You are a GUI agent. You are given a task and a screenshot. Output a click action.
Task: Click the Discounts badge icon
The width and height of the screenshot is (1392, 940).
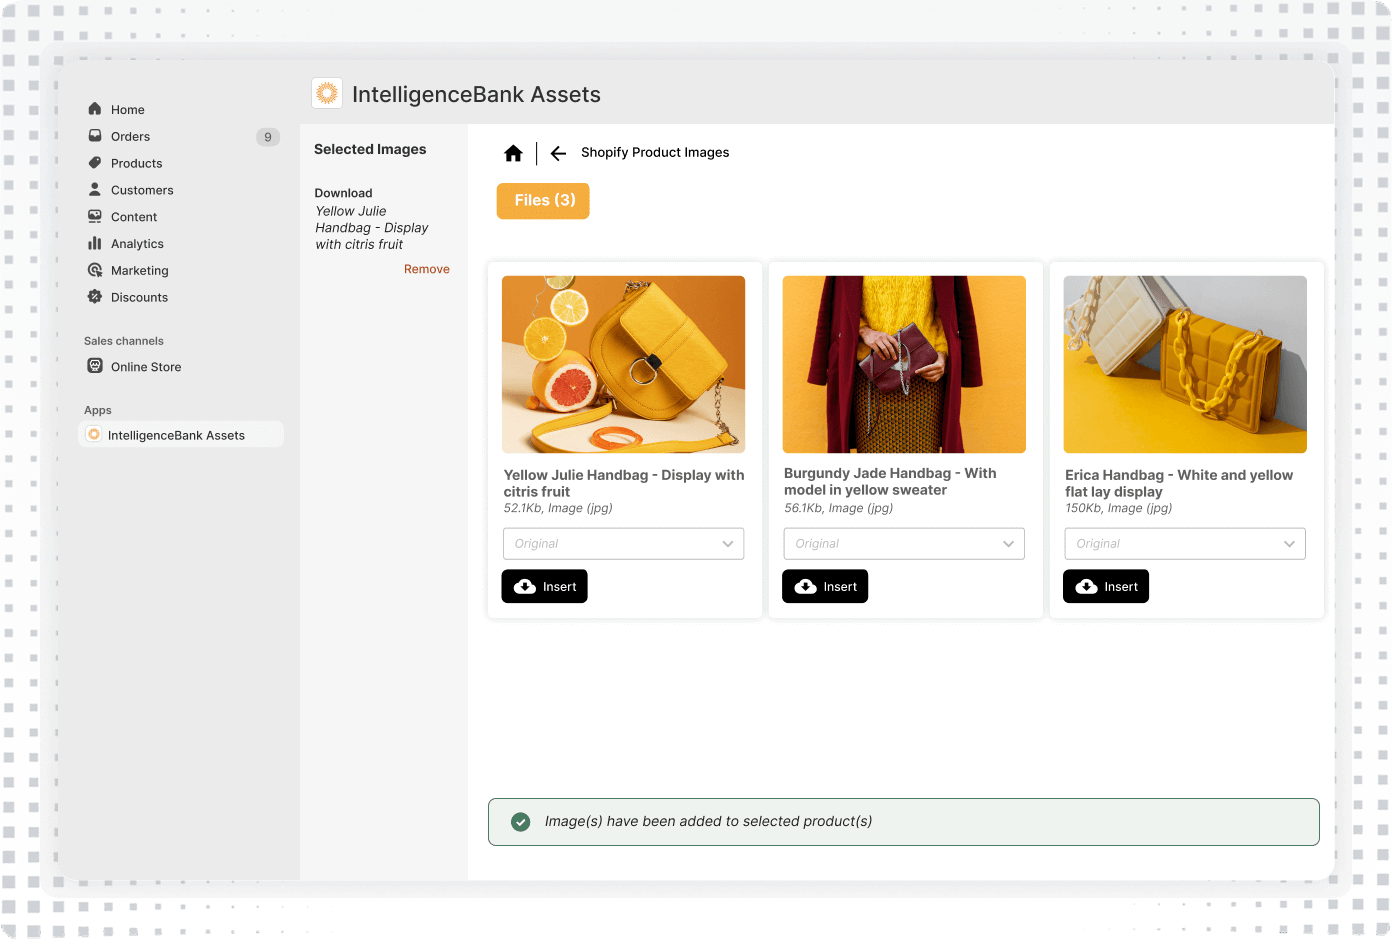click(95, 297)
